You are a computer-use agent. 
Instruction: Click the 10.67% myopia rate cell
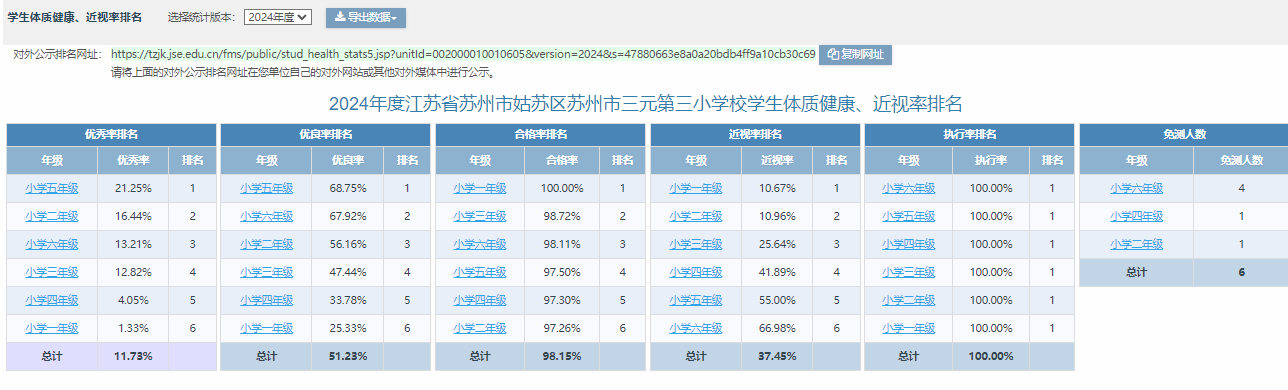[776, 188]
